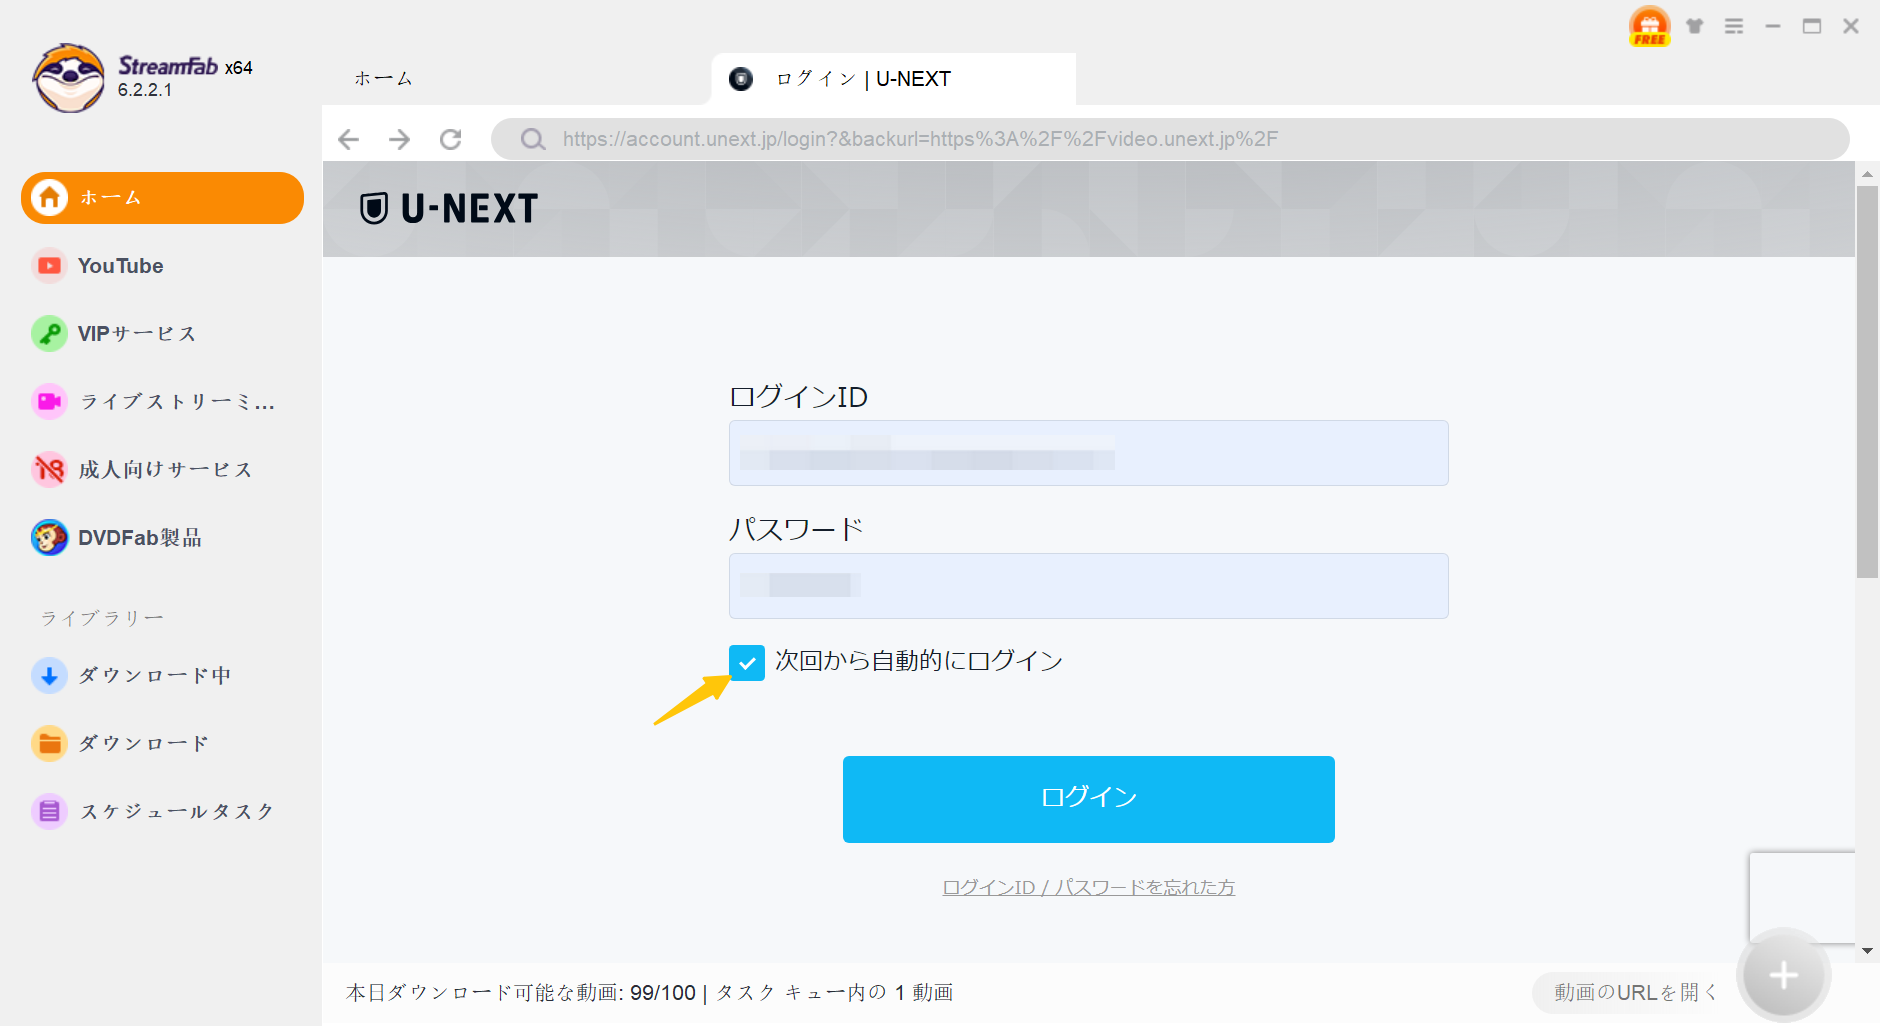
Task: Click the scrollbar down arrow
Action: click(1867, 951)
